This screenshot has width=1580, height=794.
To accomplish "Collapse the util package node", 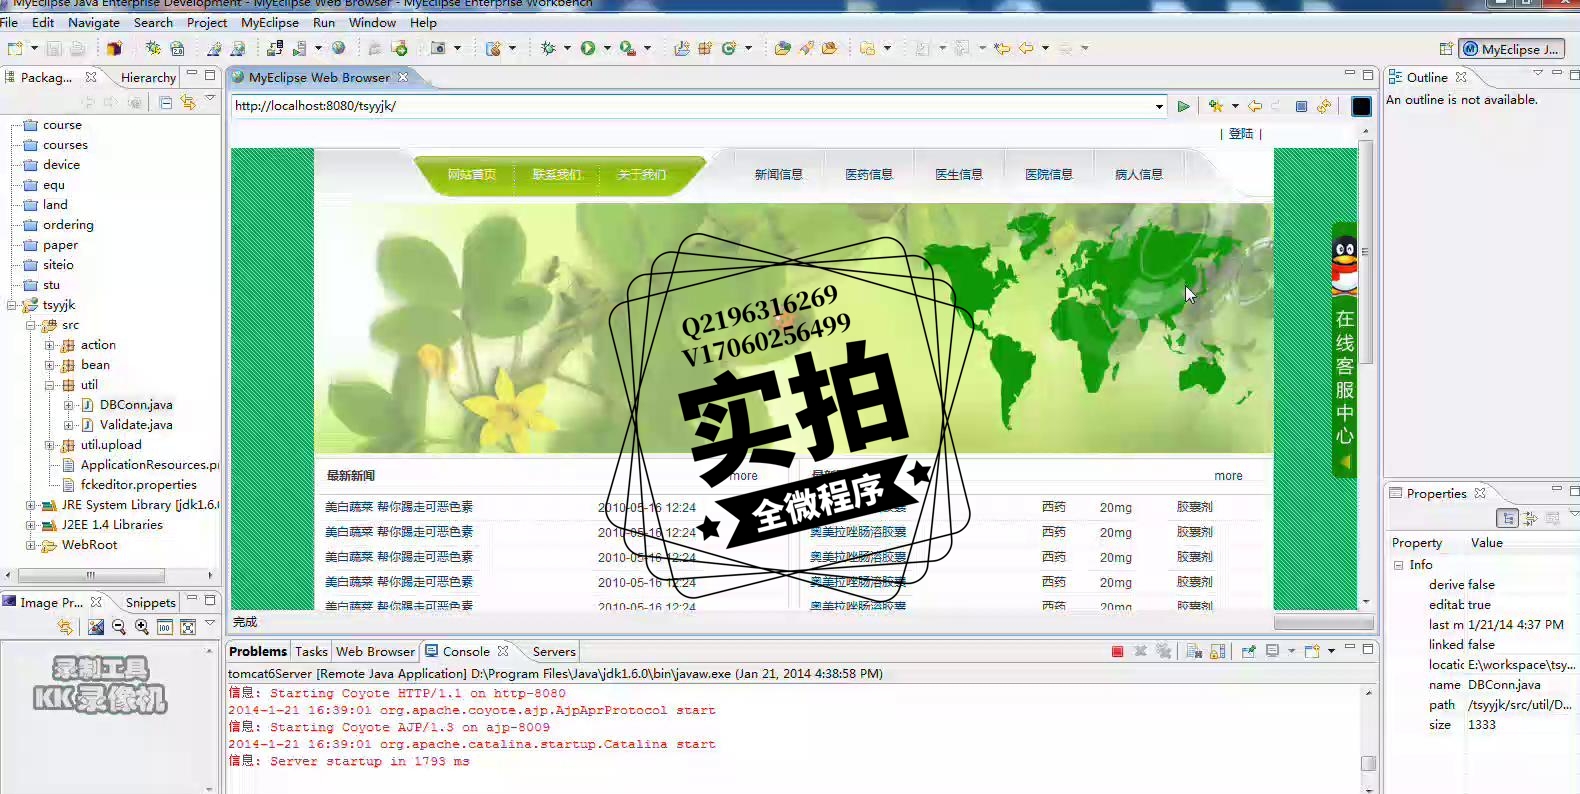I will click(50, 385).
